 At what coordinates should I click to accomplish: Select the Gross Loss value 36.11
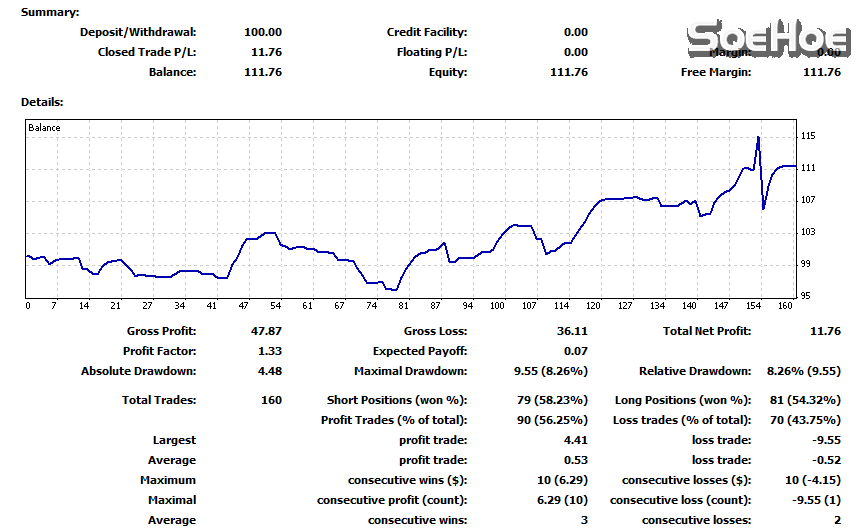(571, 331)
